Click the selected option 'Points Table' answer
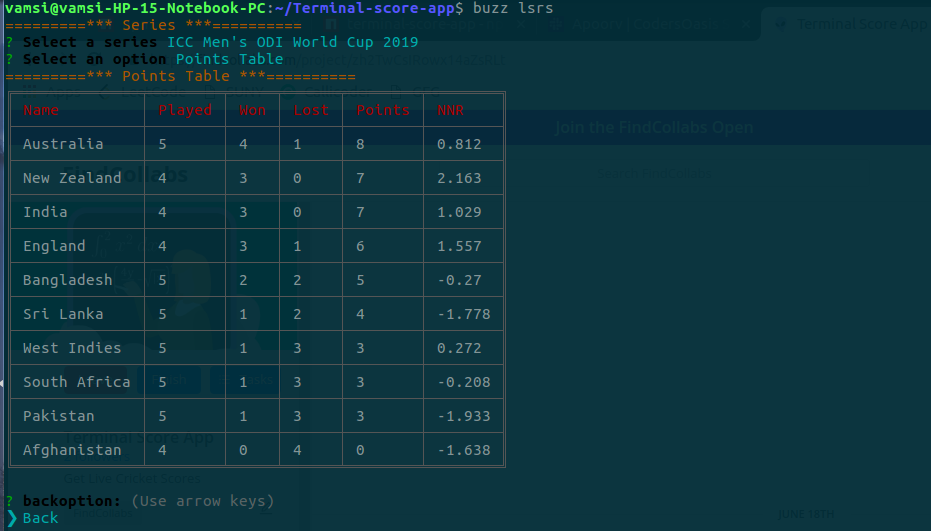This screenshot has width=931, height=531. [229, 59]
